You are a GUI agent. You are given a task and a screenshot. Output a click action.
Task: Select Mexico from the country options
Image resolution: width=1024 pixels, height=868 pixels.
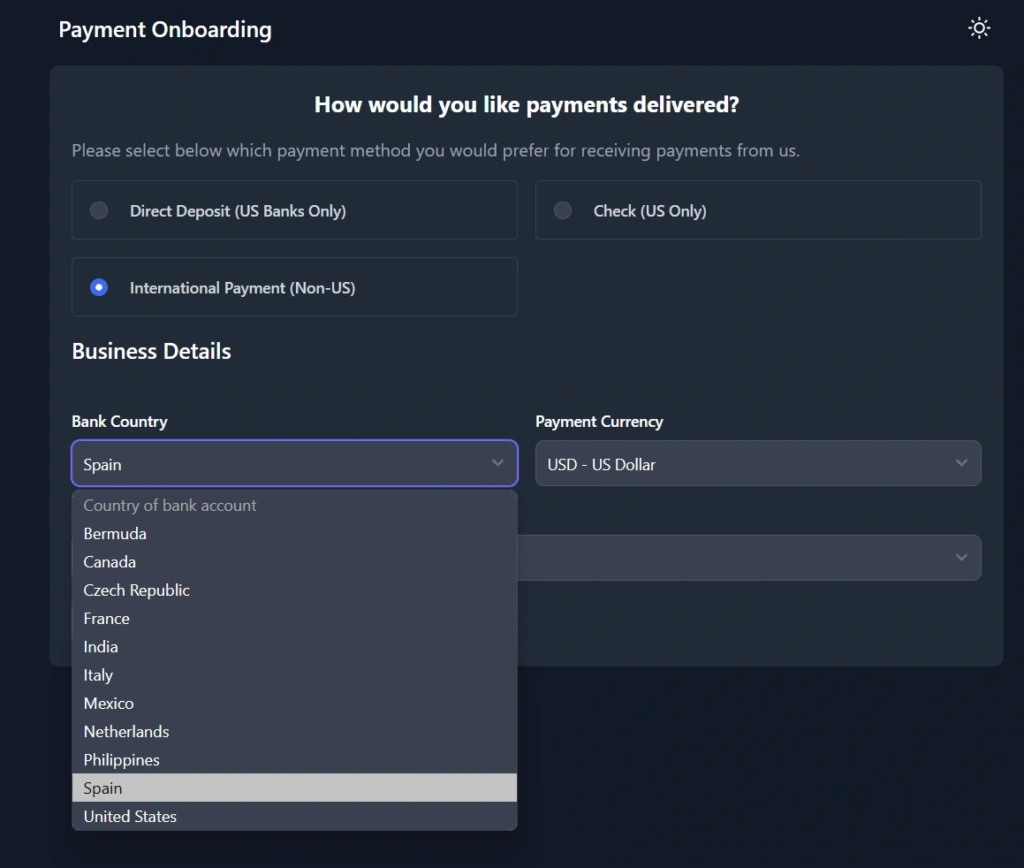(109, 704)
